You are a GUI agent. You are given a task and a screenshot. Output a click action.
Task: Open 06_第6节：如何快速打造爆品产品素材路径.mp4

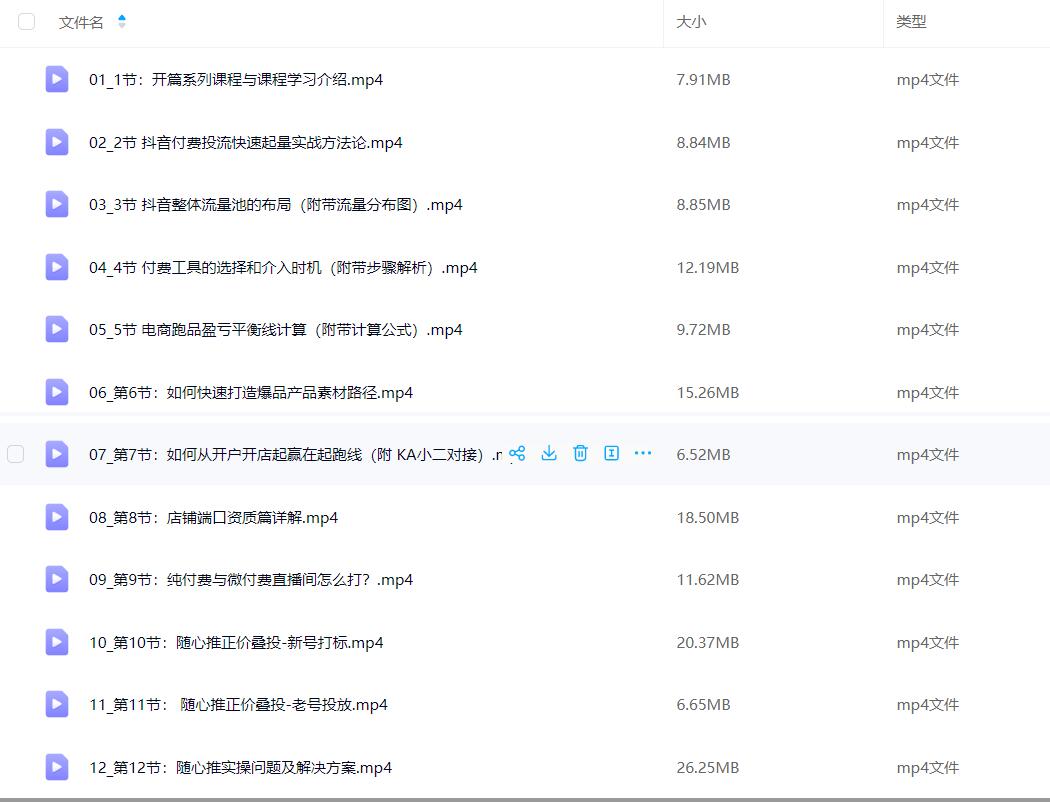click(251, 393)
